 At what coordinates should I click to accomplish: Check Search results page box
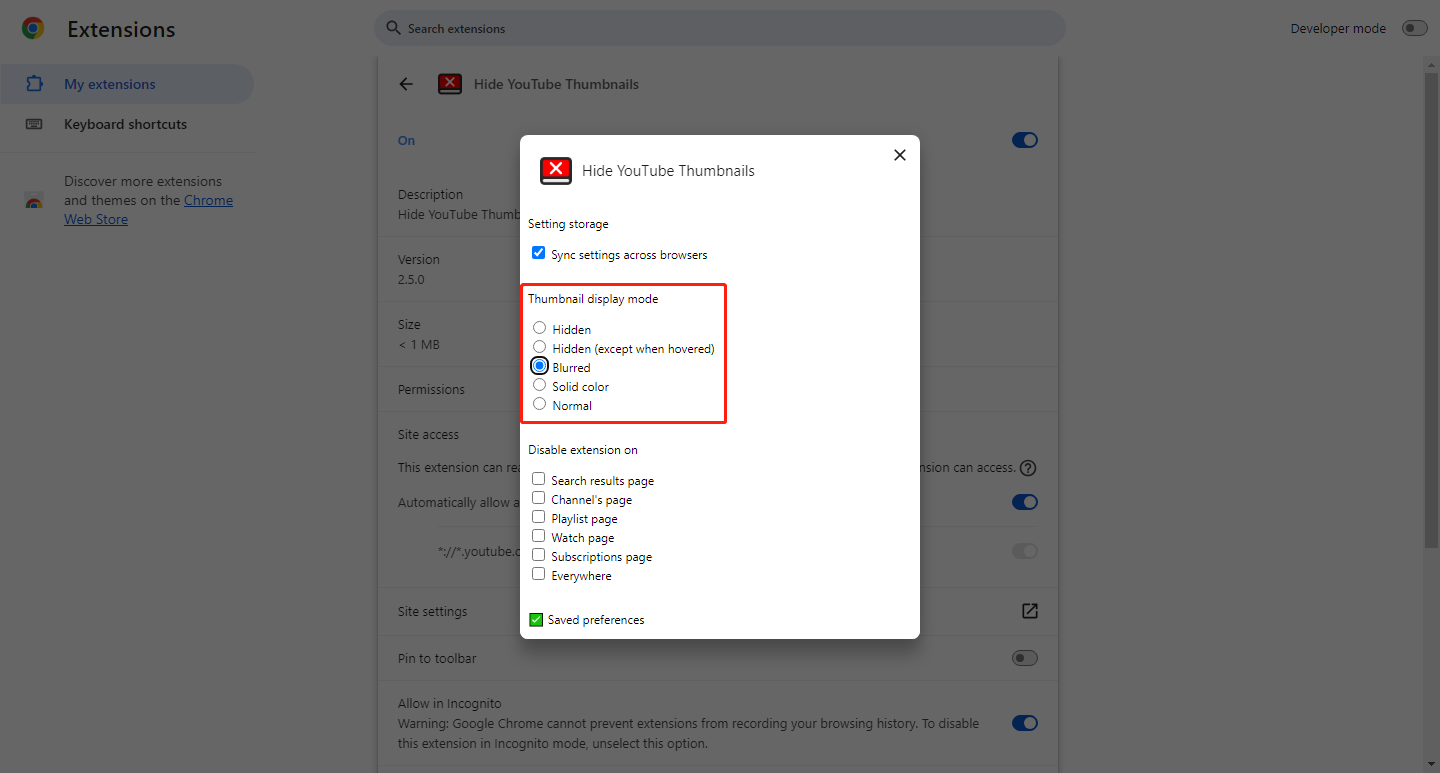[538, 479]
